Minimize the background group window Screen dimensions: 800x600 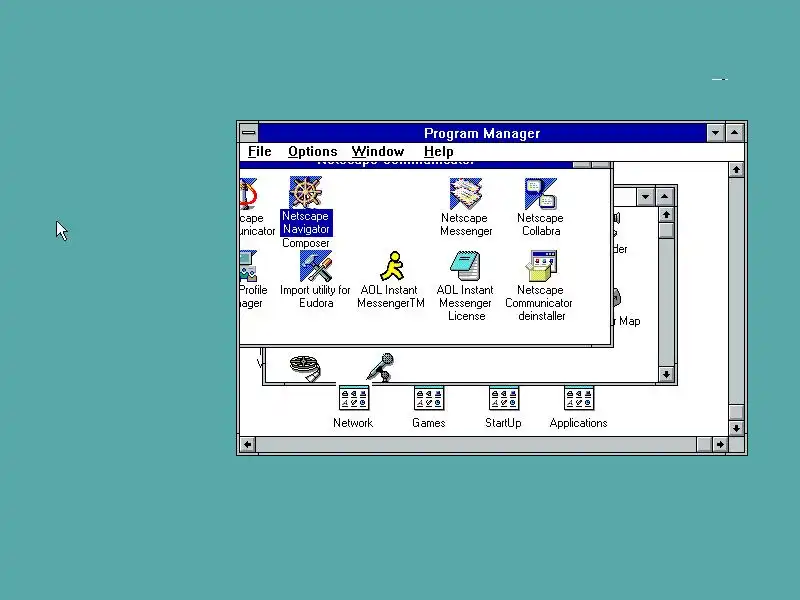click(x=645, y=197)
